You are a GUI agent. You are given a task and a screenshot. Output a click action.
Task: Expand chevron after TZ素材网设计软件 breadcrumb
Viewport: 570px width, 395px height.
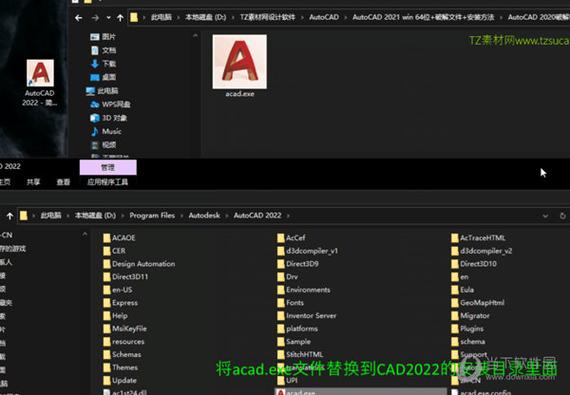(x=302, y=17)
